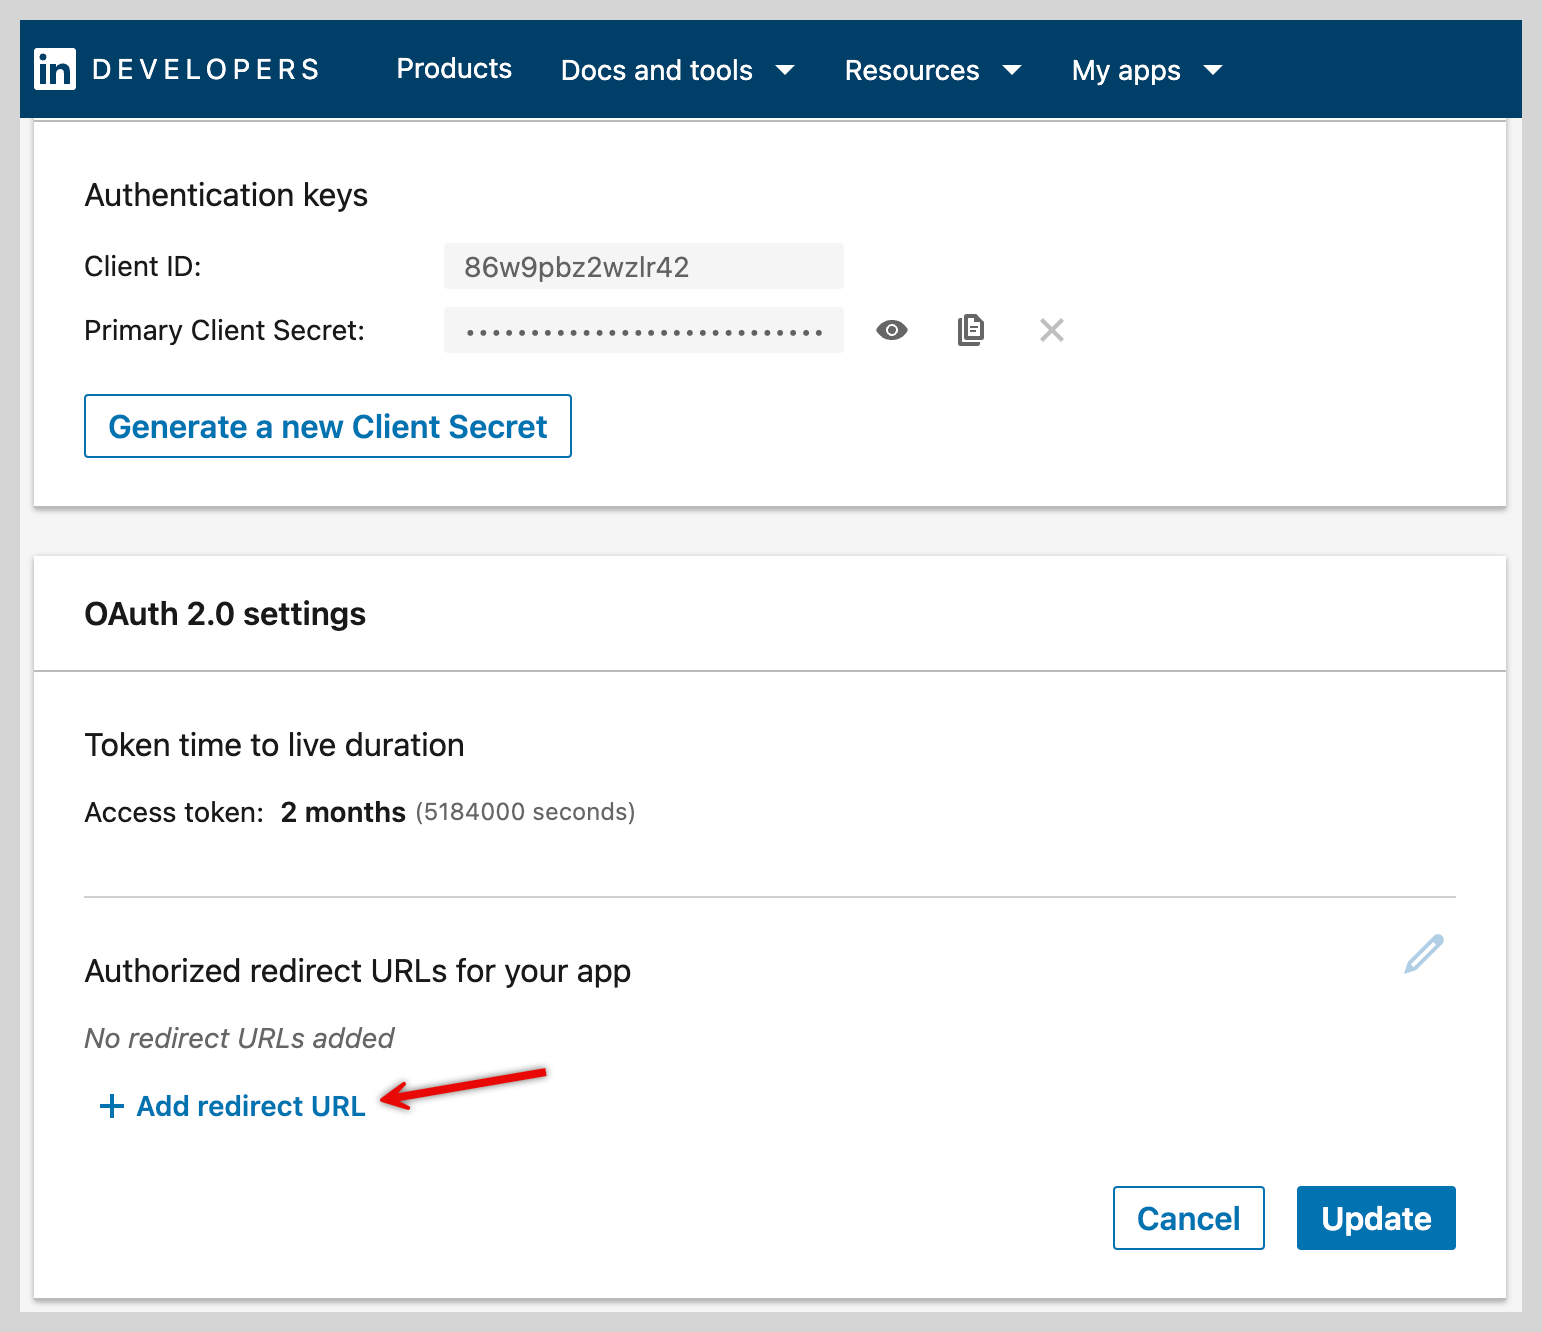Reveal the Primary Client Secret with eye icon
Image resolution: width=1542 pixels, height=1332 pixels.
coord(892,330)
